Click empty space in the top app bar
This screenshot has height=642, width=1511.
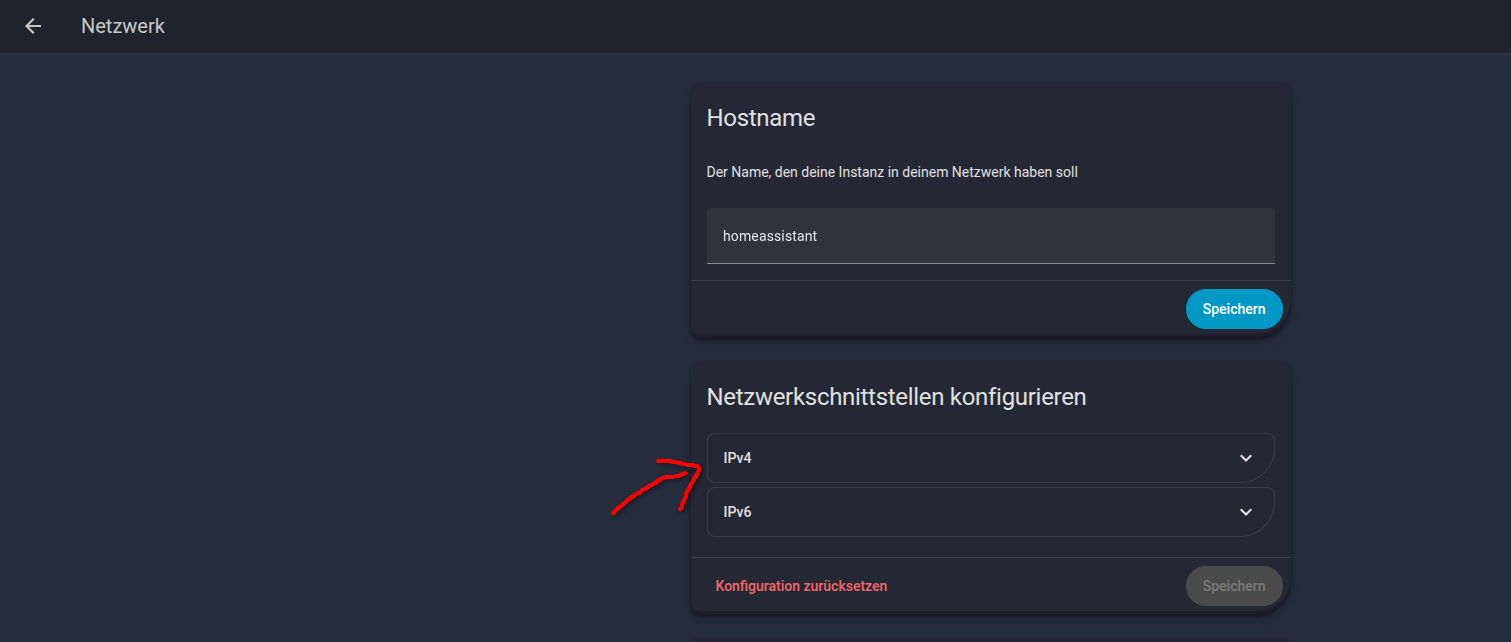[800, 26]
